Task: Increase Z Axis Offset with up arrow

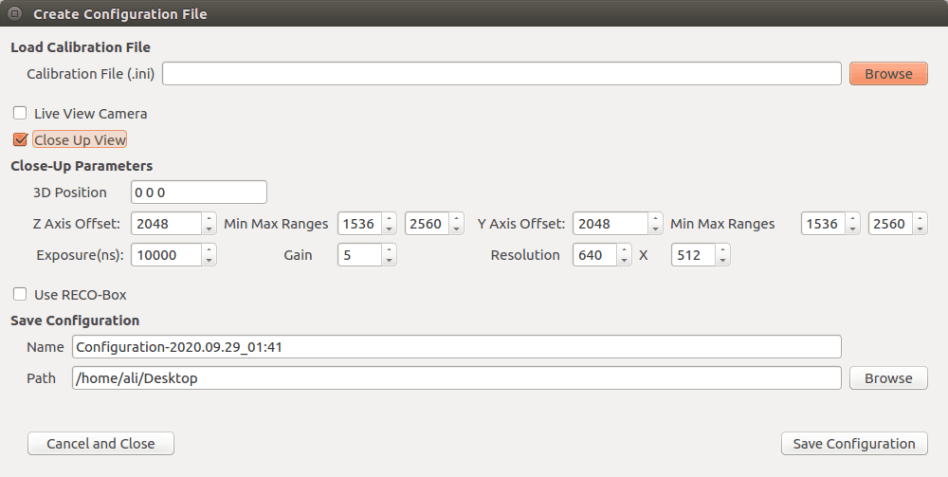Action: click(209, 219)
